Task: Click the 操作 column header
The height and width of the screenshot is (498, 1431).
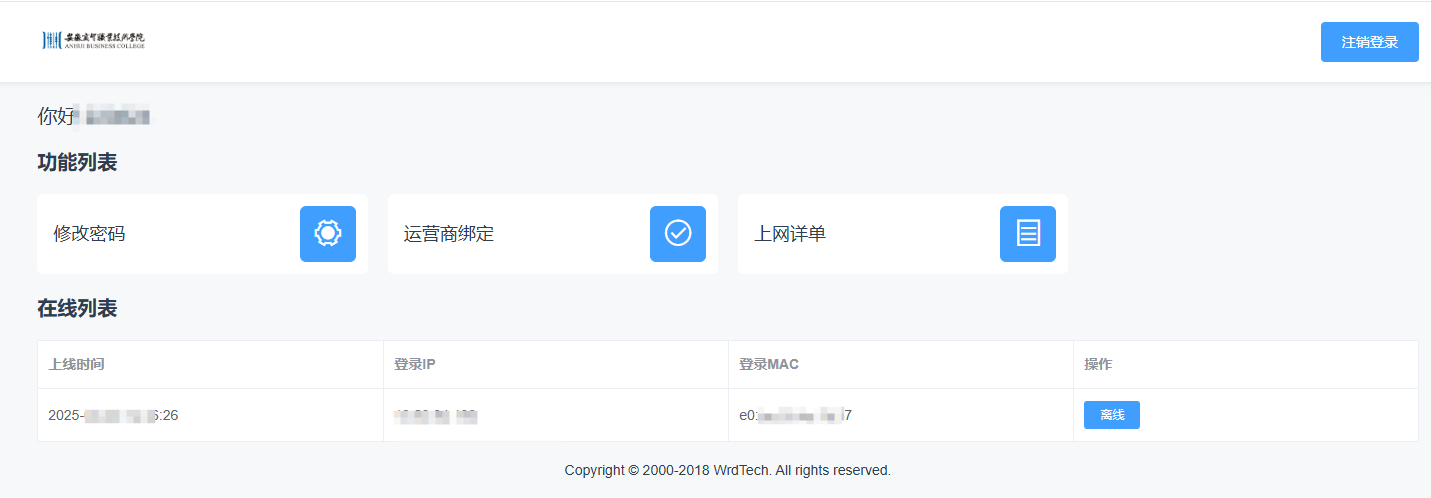Action: coord(1098,364)
